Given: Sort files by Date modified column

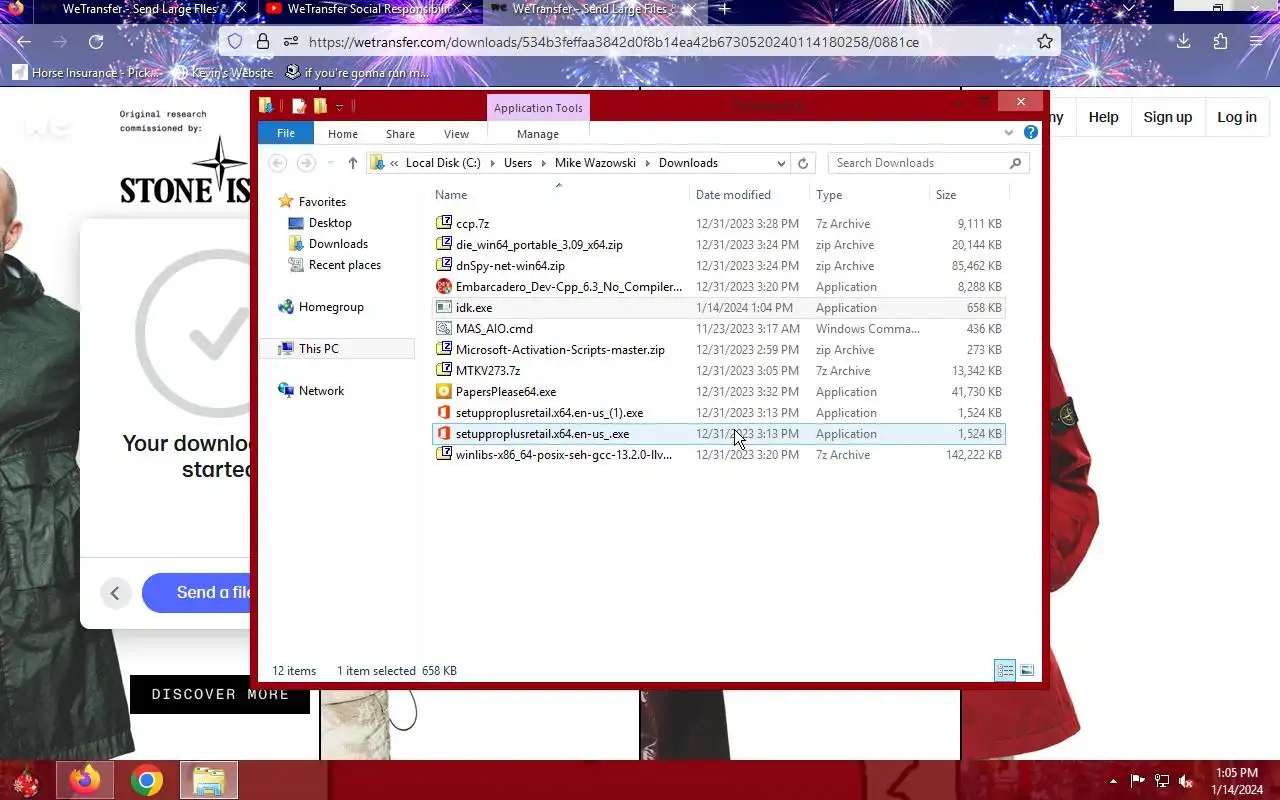Looking at the screenshot, I should pos(733,195).
